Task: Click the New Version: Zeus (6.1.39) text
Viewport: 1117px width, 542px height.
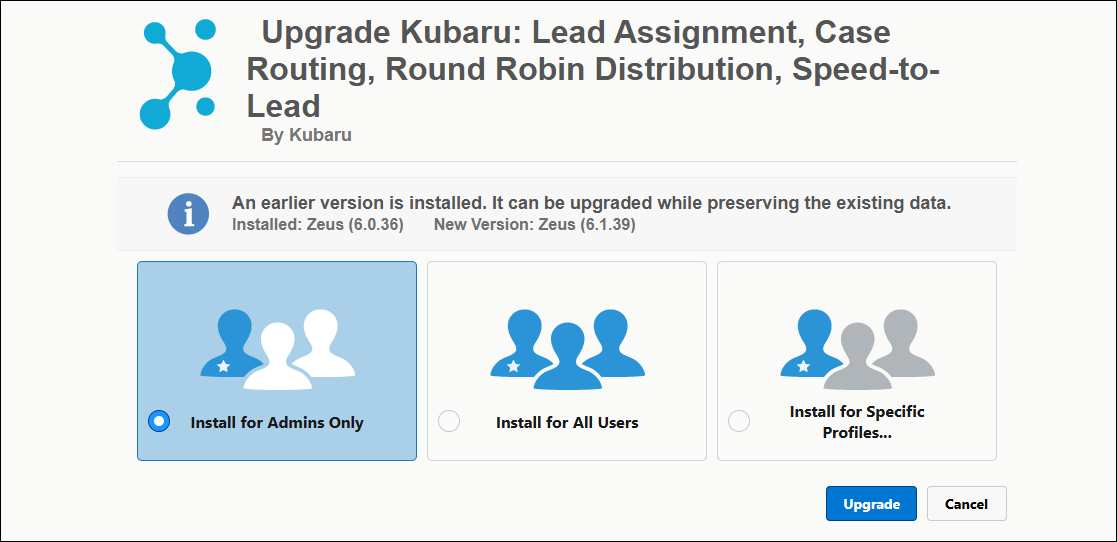Action: coord(535,225)
